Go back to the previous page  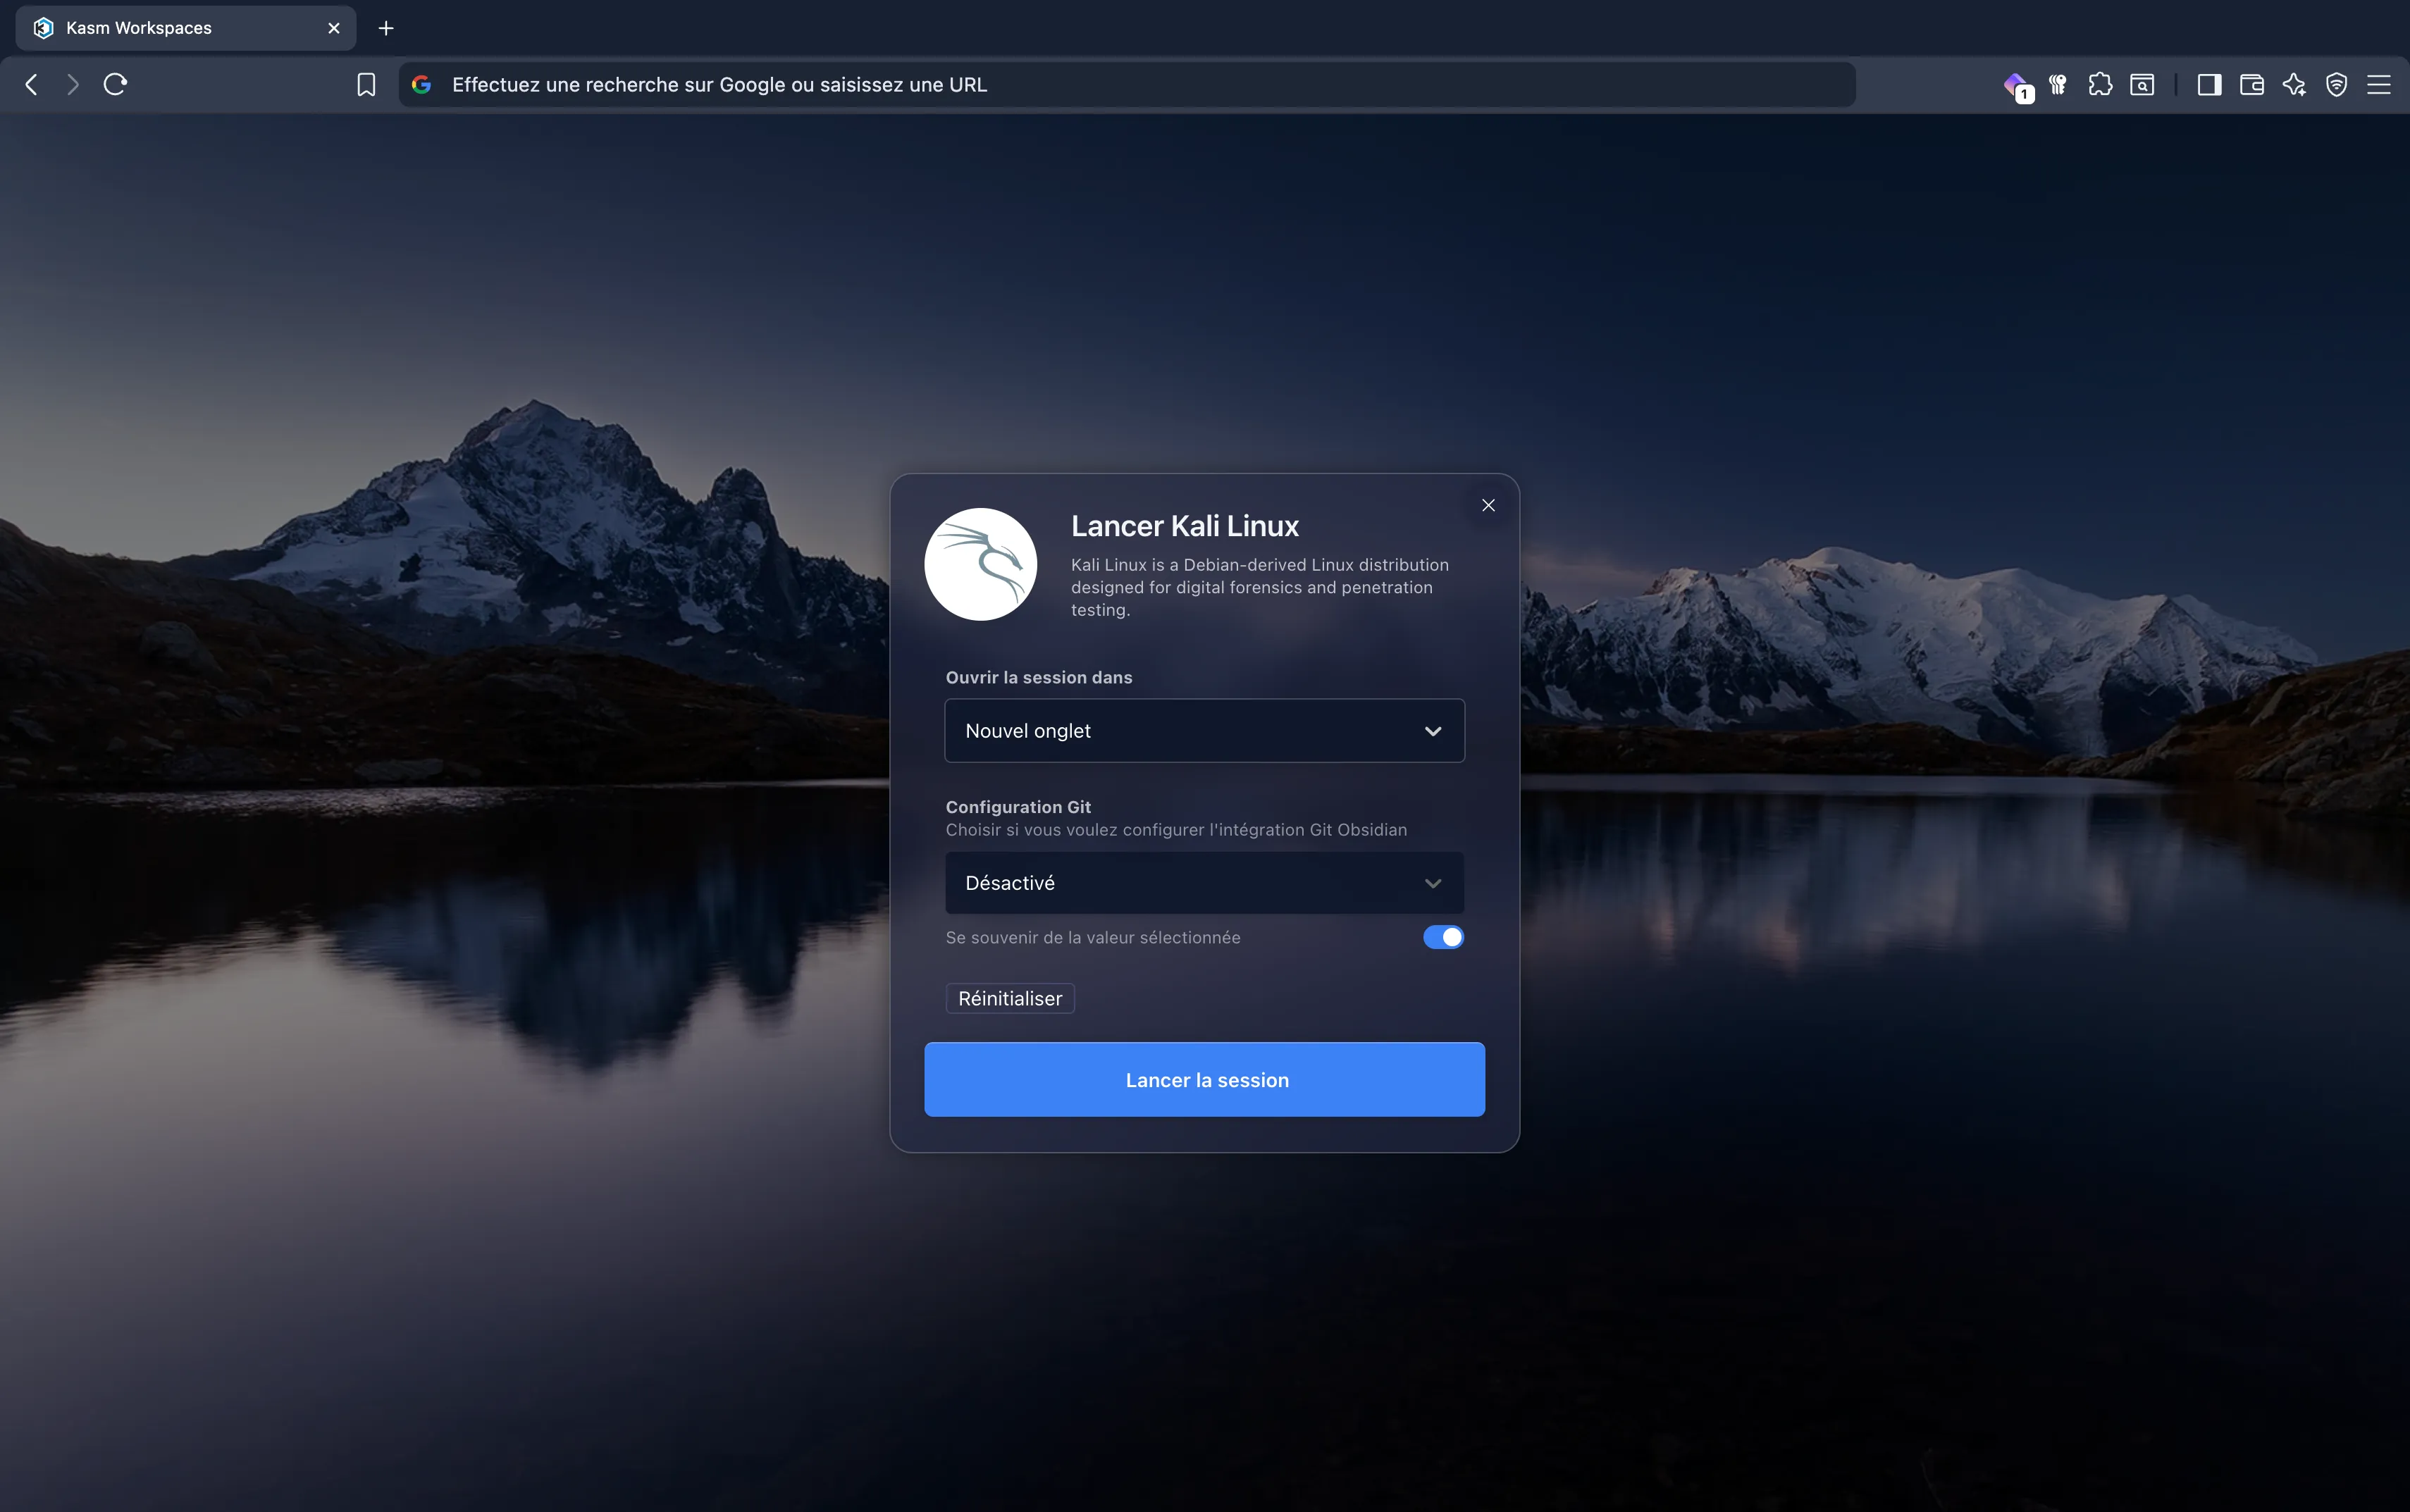(x=30, y=84)
